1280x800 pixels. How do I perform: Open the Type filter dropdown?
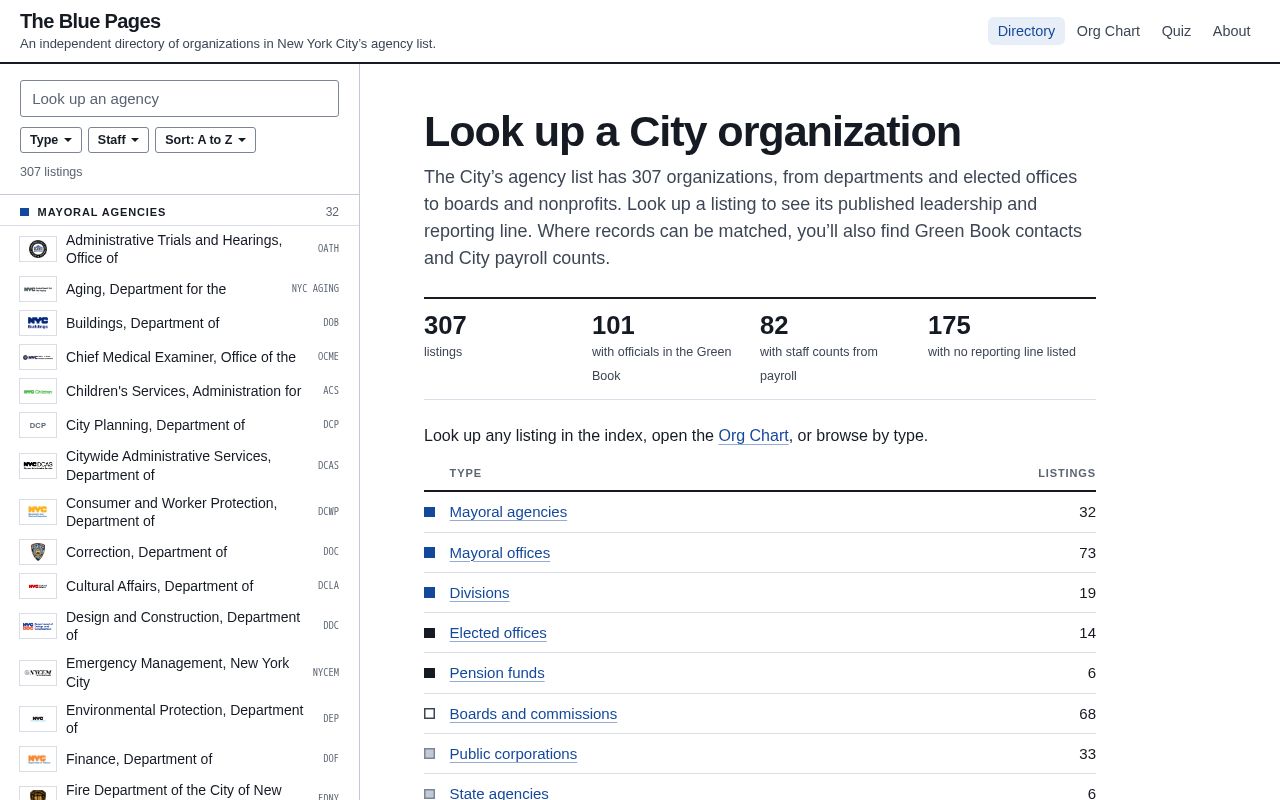click(51, 140)
